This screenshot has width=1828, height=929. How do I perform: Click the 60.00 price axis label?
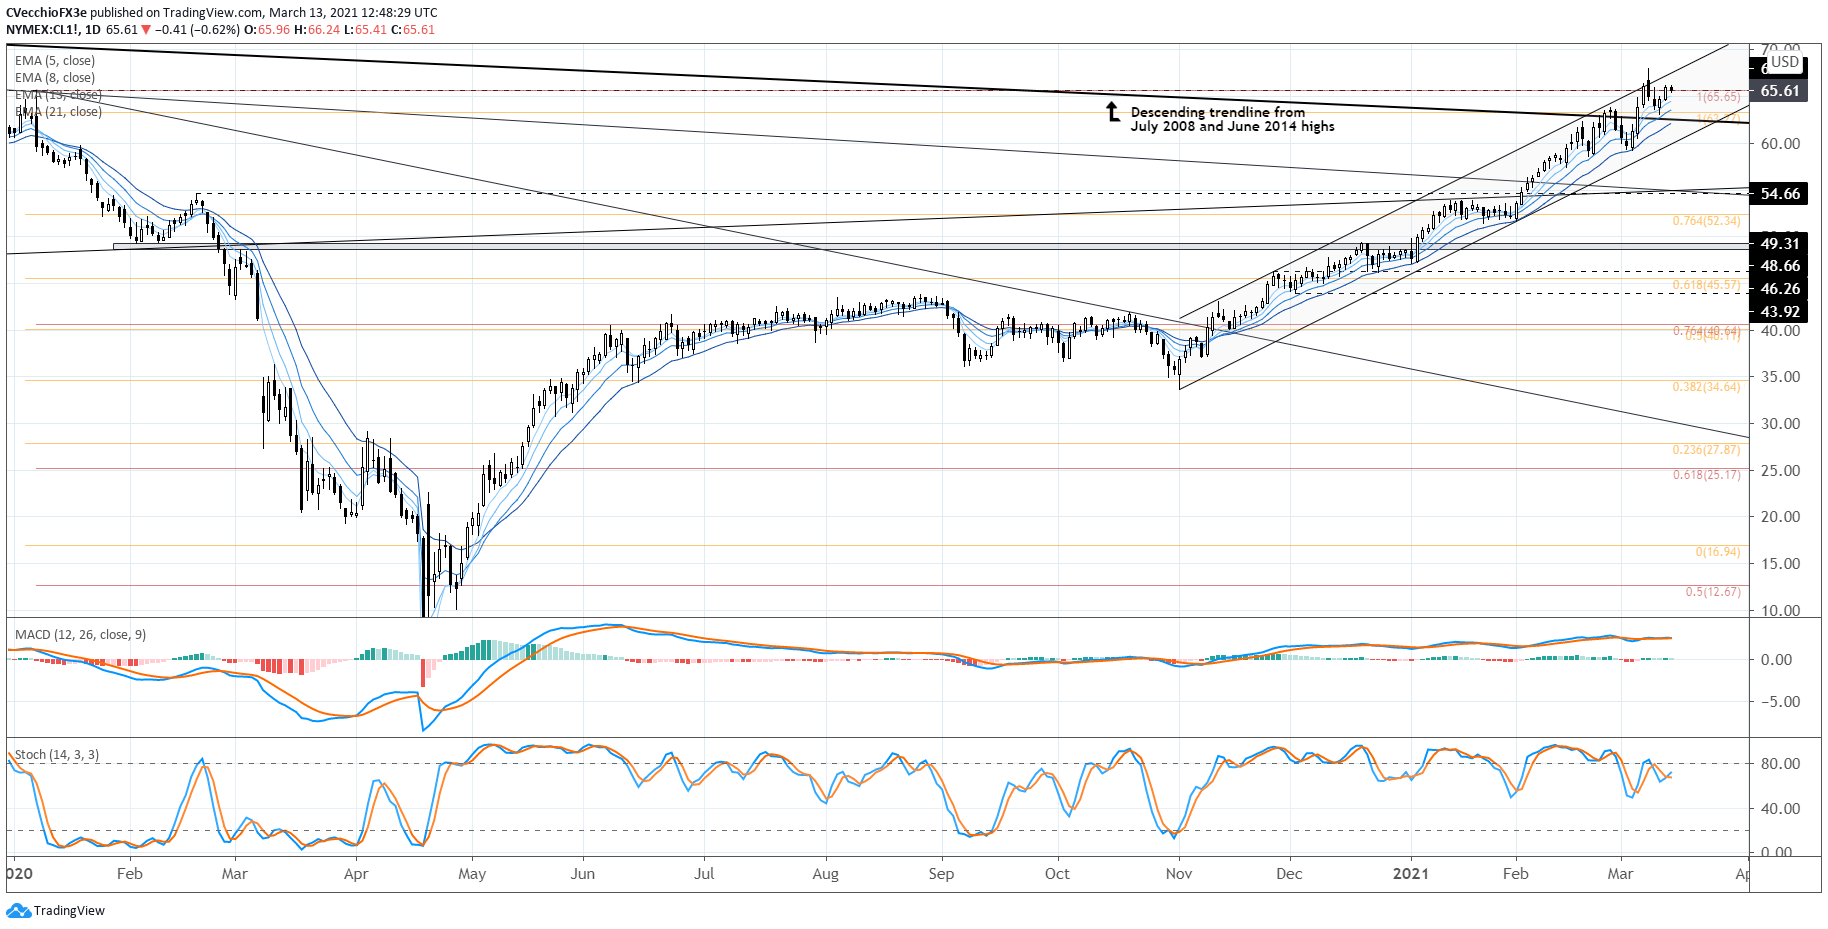click(x=1780, y=144)
